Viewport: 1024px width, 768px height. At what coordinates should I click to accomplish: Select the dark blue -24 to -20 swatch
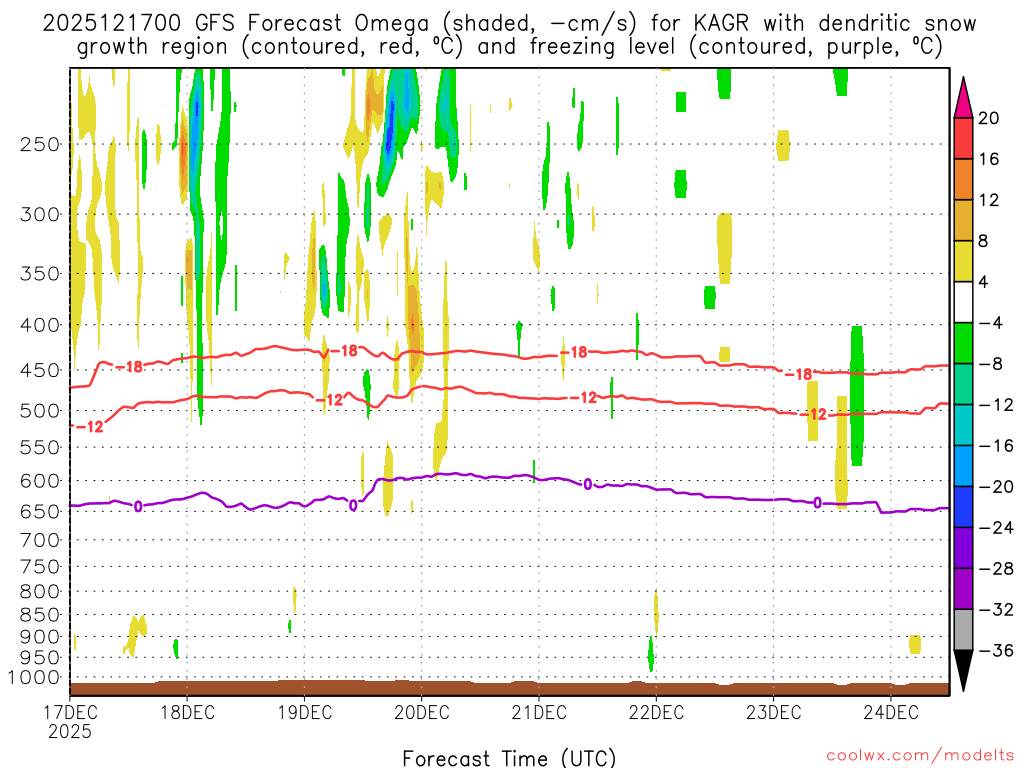coord(964,507)
